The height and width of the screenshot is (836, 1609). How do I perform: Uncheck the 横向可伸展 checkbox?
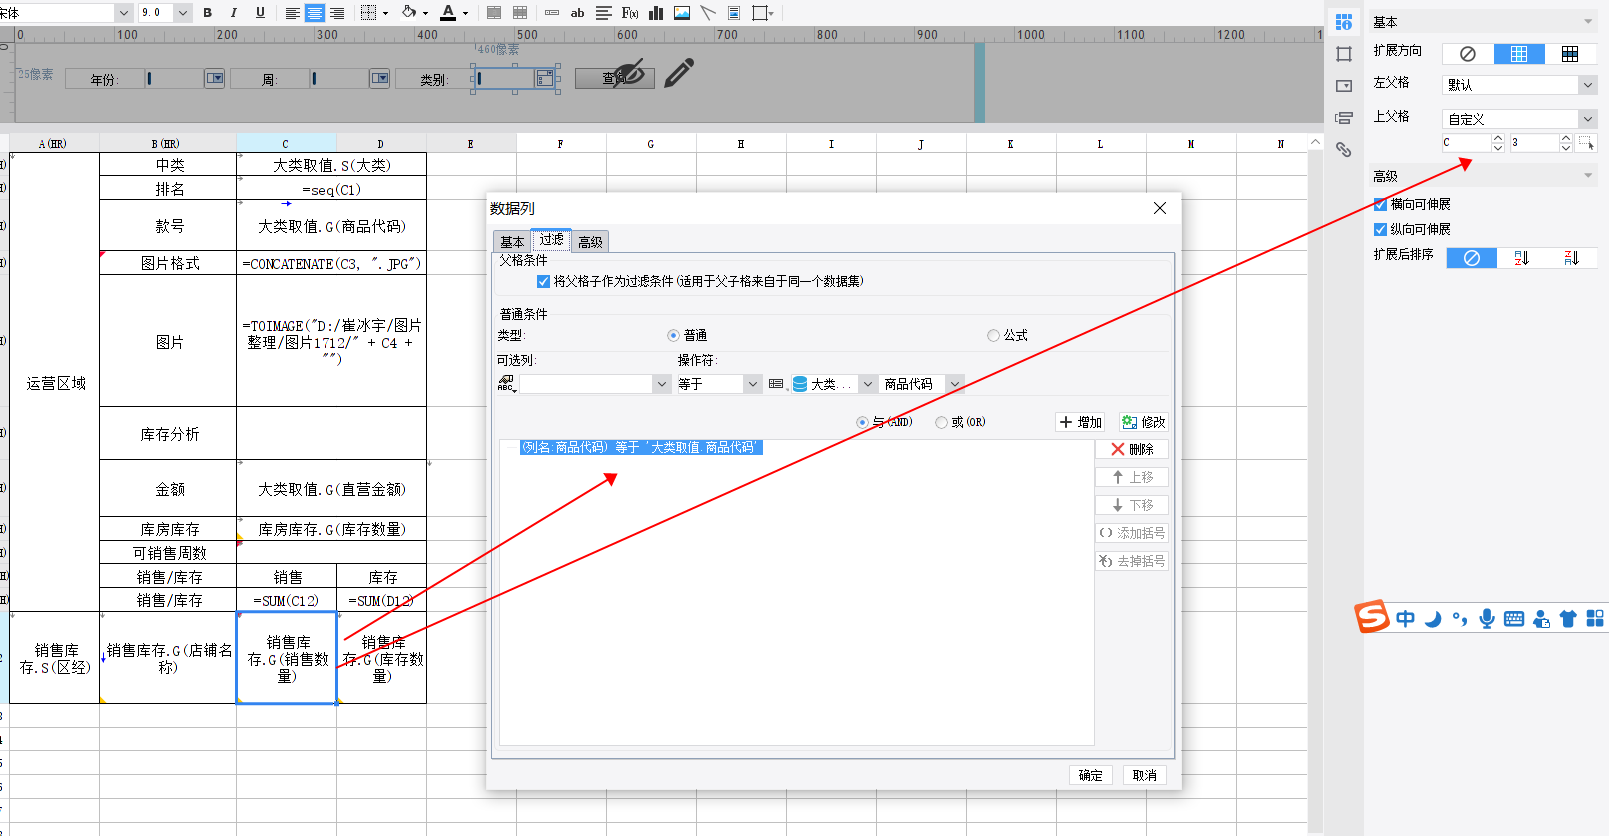pyautogui.click(x=1381, y=204)
